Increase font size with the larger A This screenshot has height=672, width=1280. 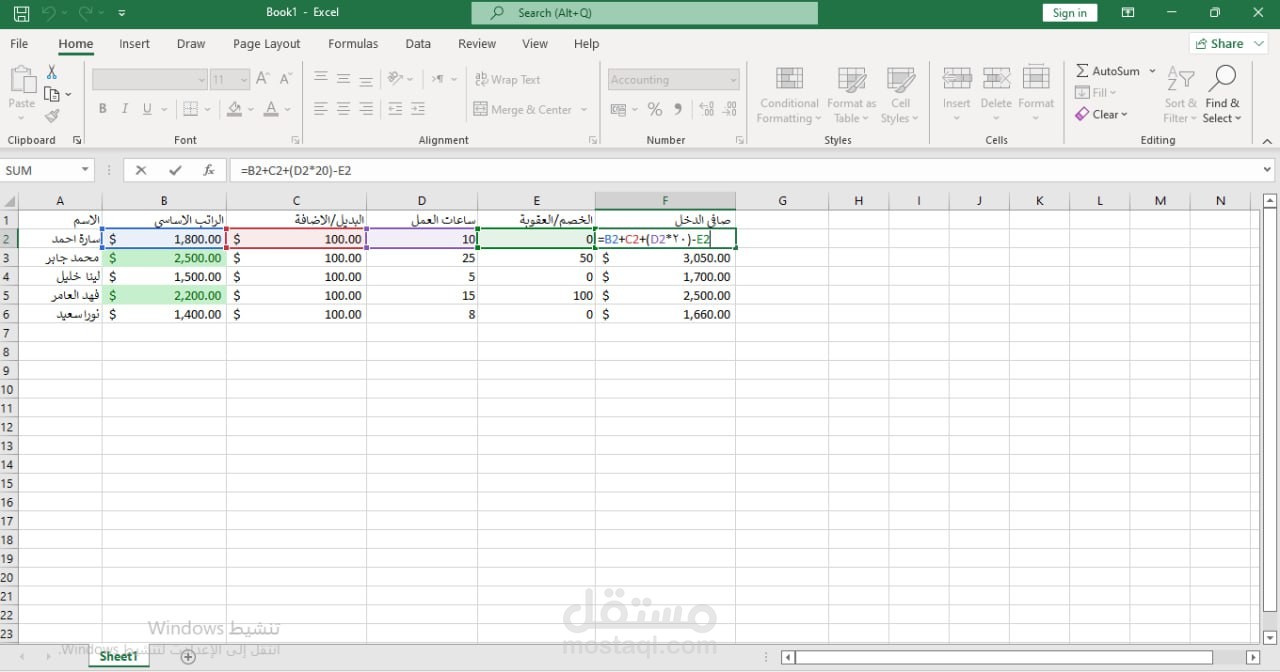(x=263, y=79)
